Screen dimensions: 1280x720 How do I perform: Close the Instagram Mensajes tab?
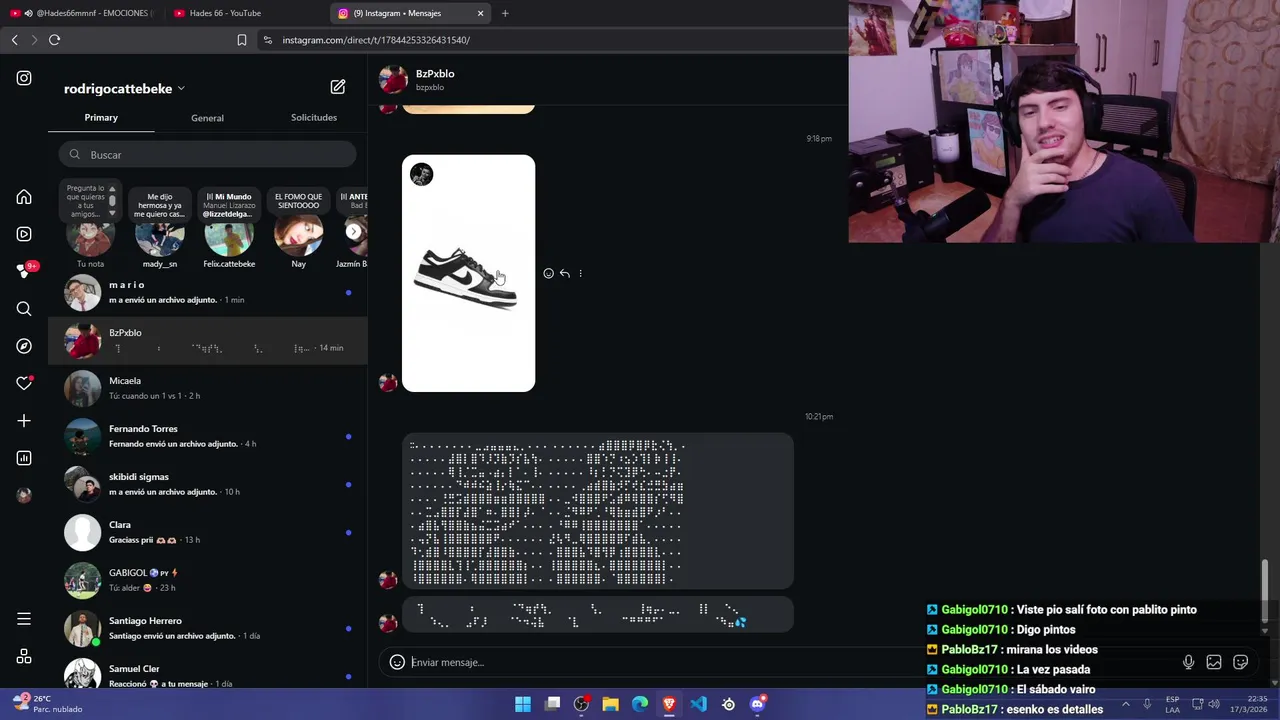tap(480, 13)
